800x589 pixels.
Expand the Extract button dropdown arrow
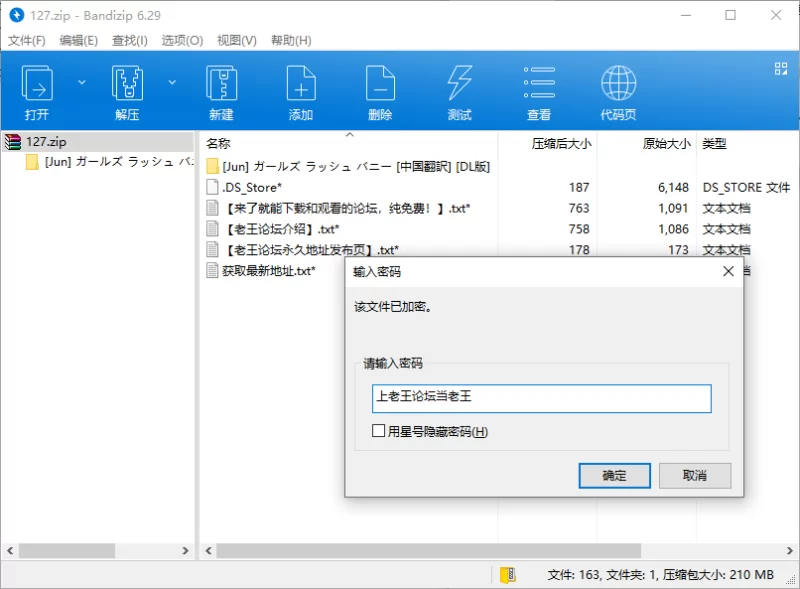(172, 82)
